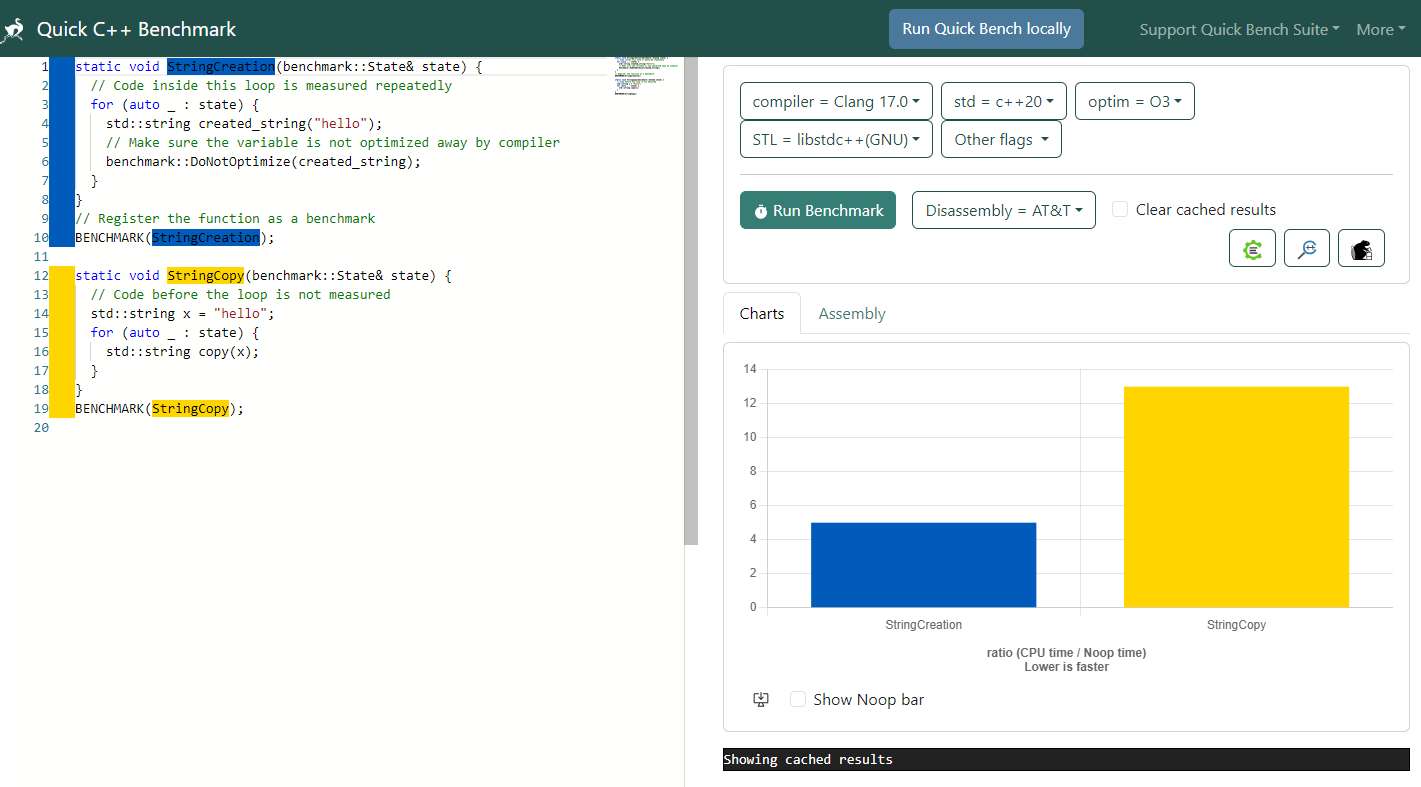Expand the Other flags dropdown
This screenshot has height=787, width=1421.
pos(1000,140)
